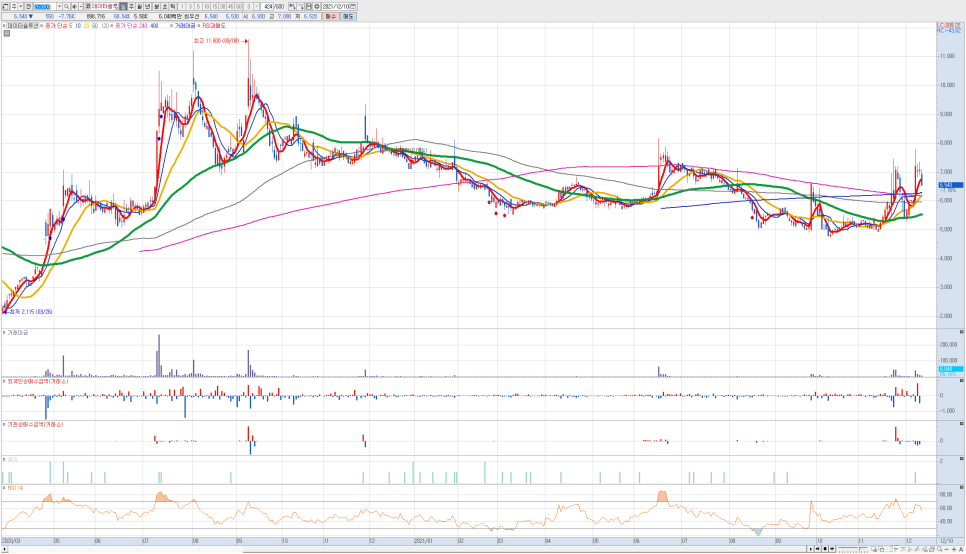The image size is (966, 554).
Task: Open dropdown beside the 주 box at top-left
Action: (21, 6)
